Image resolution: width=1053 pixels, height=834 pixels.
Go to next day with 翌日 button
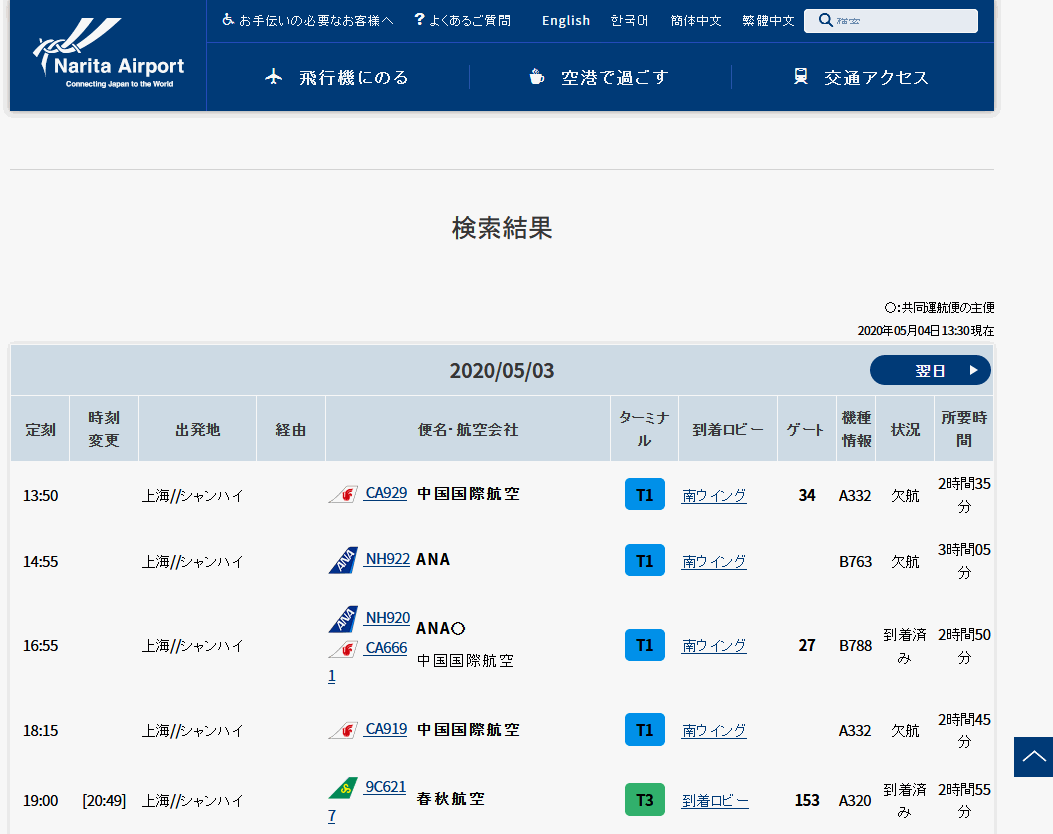coord(930,370)
